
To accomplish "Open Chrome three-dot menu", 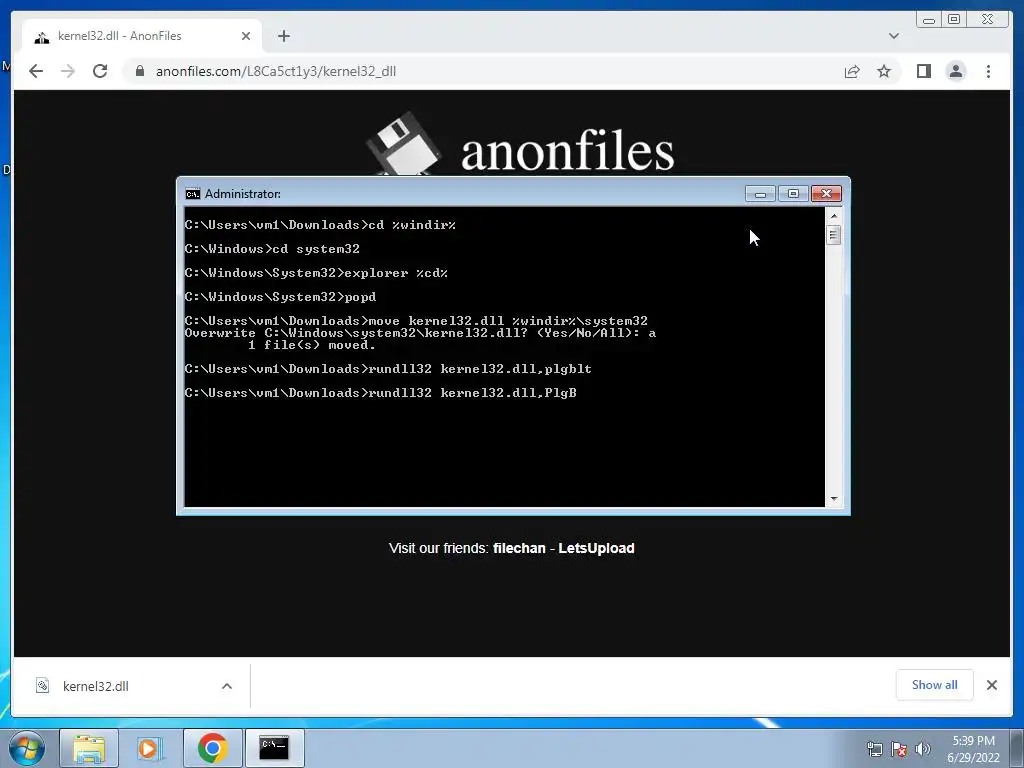I will coord(988,71).
